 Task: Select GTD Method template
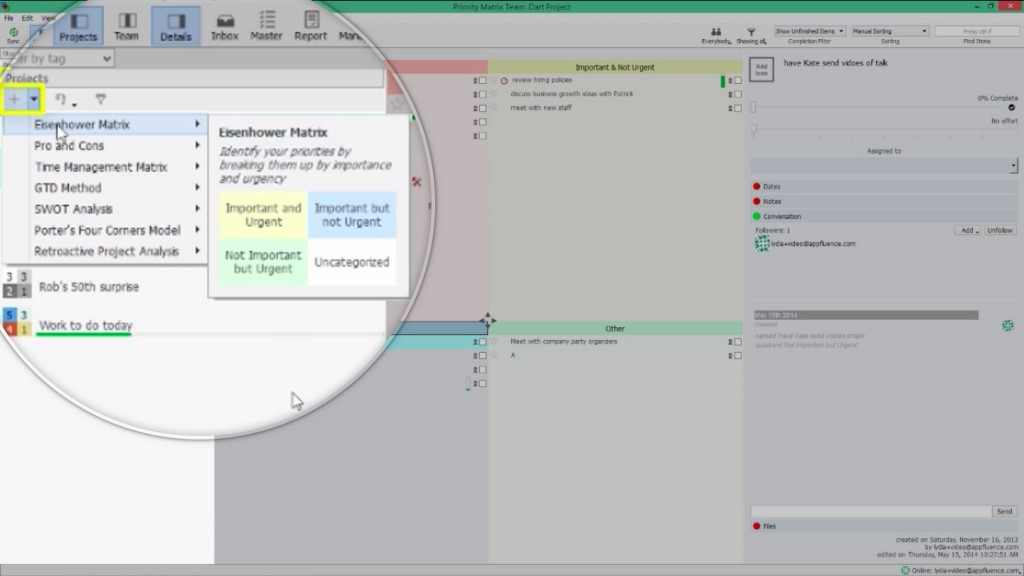106,188
